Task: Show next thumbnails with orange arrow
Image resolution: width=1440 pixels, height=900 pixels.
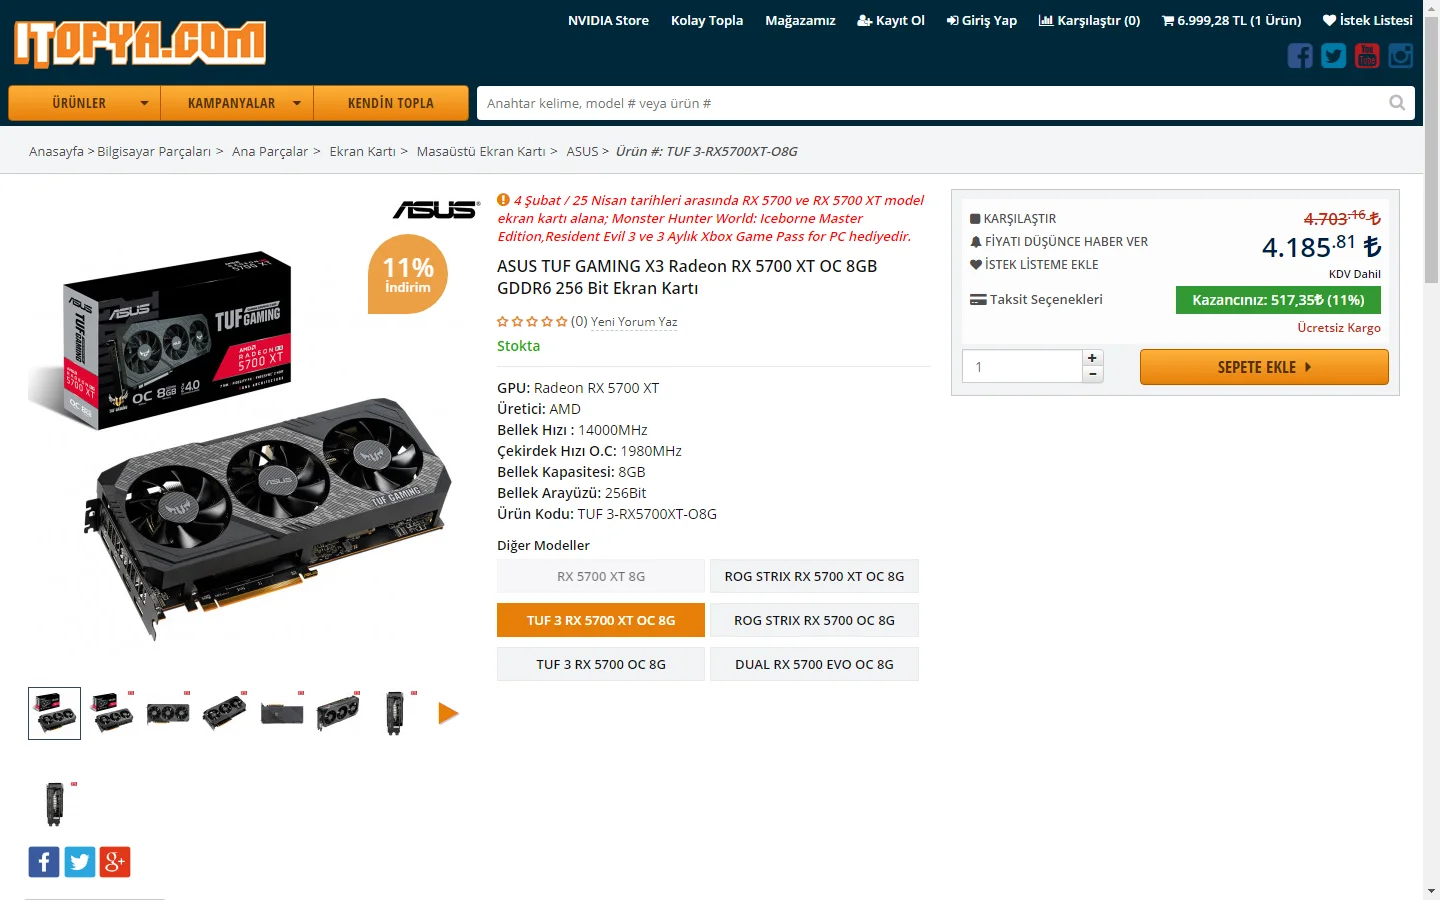Action: coord(448,713)
